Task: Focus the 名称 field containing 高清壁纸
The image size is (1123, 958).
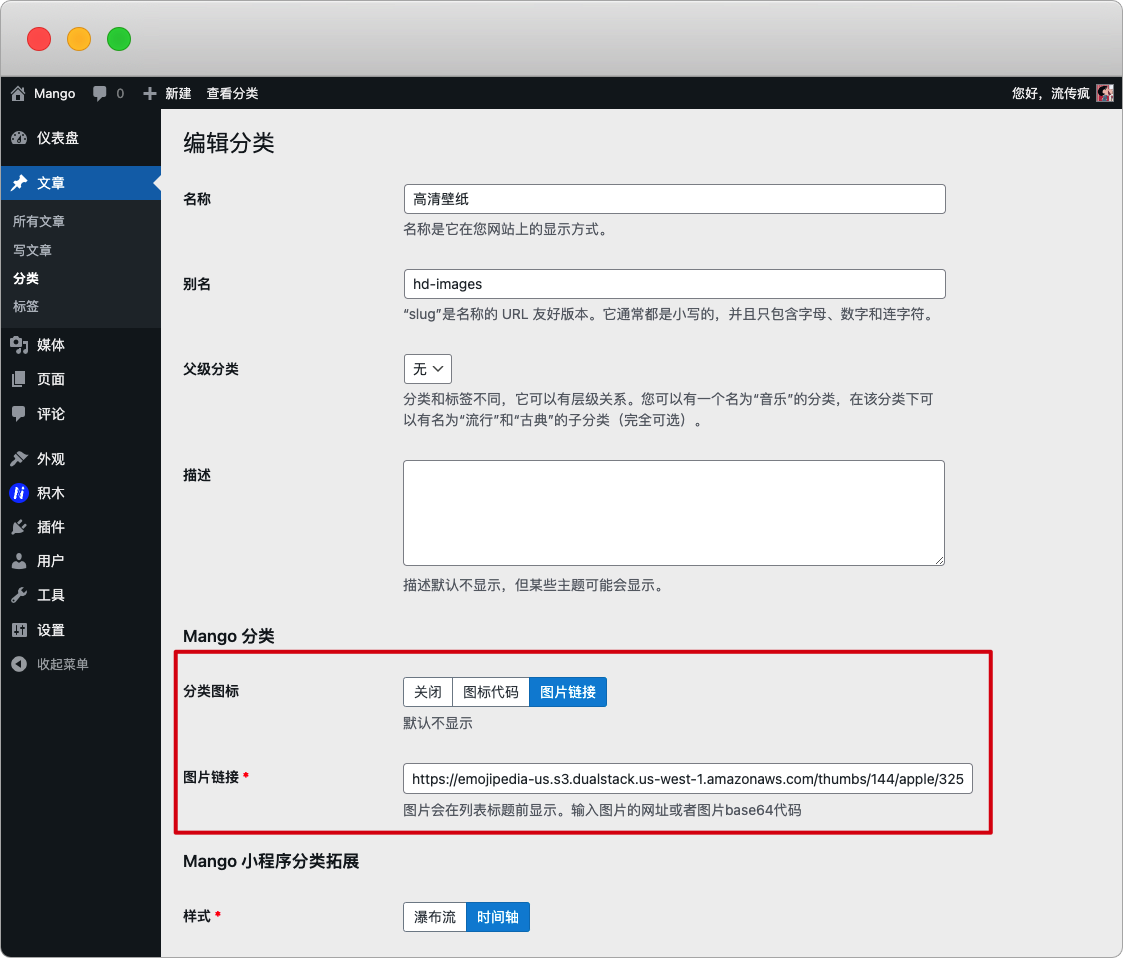Action: (675, 199)
